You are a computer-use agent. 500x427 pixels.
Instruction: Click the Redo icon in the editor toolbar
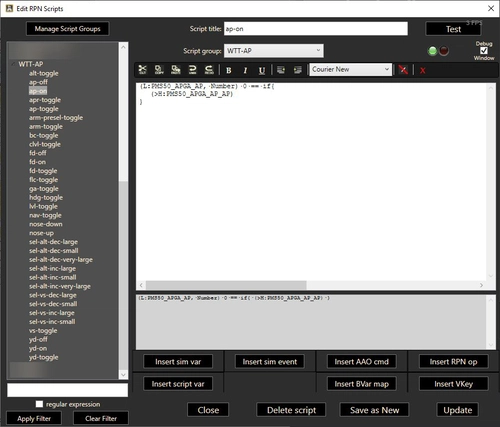pos(209,70)
